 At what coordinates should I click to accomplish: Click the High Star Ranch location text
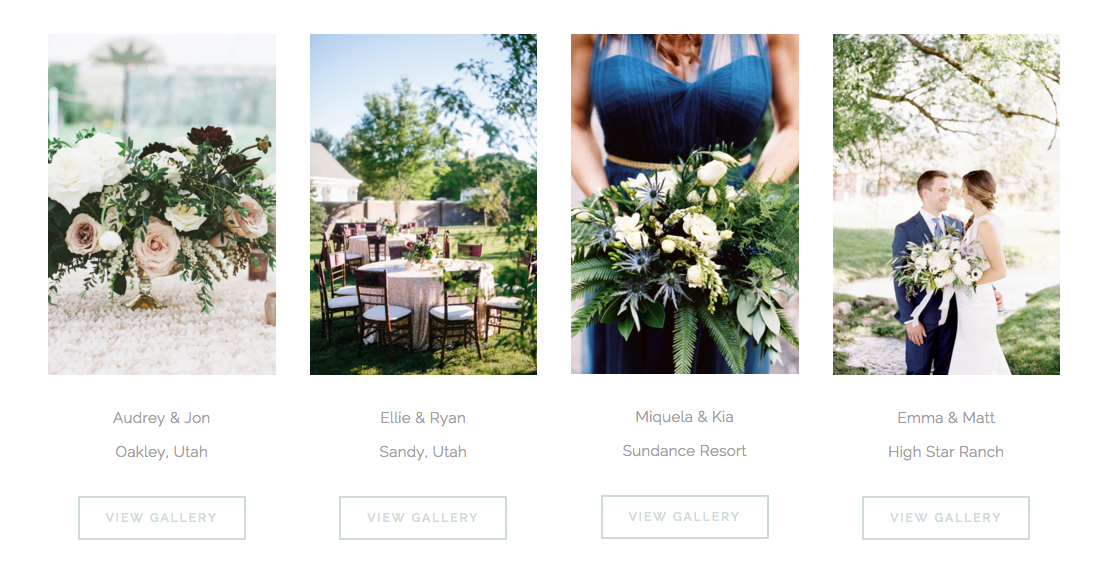point(946,452)
